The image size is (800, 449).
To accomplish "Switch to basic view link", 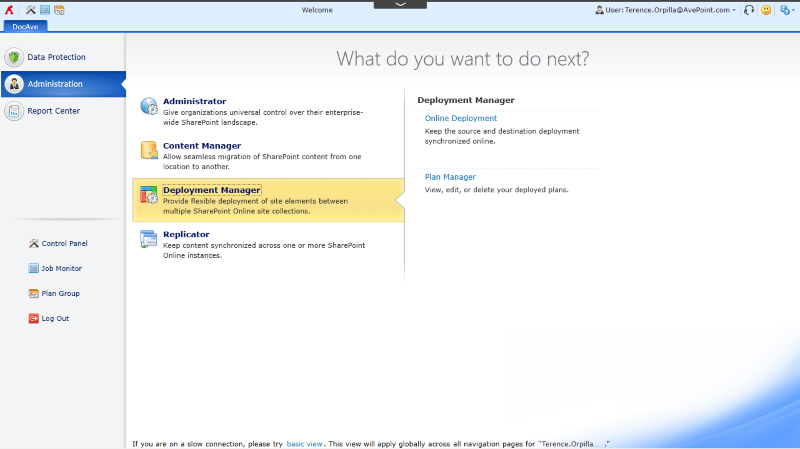I will click(x=305, y=444).
